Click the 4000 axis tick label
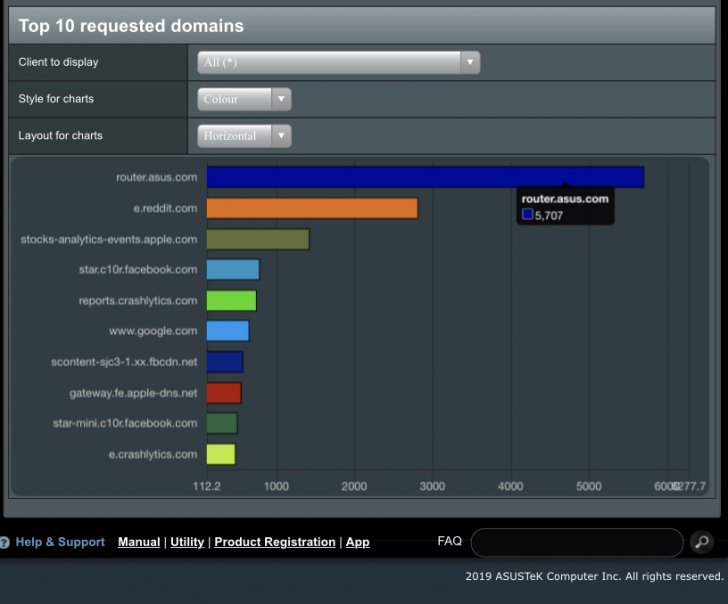 coord(511,486)
